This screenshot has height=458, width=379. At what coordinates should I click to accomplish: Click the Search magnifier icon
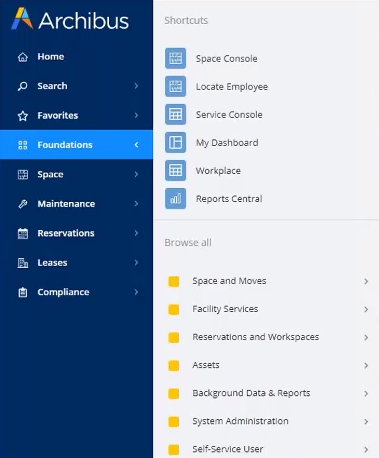click(23, 86)
